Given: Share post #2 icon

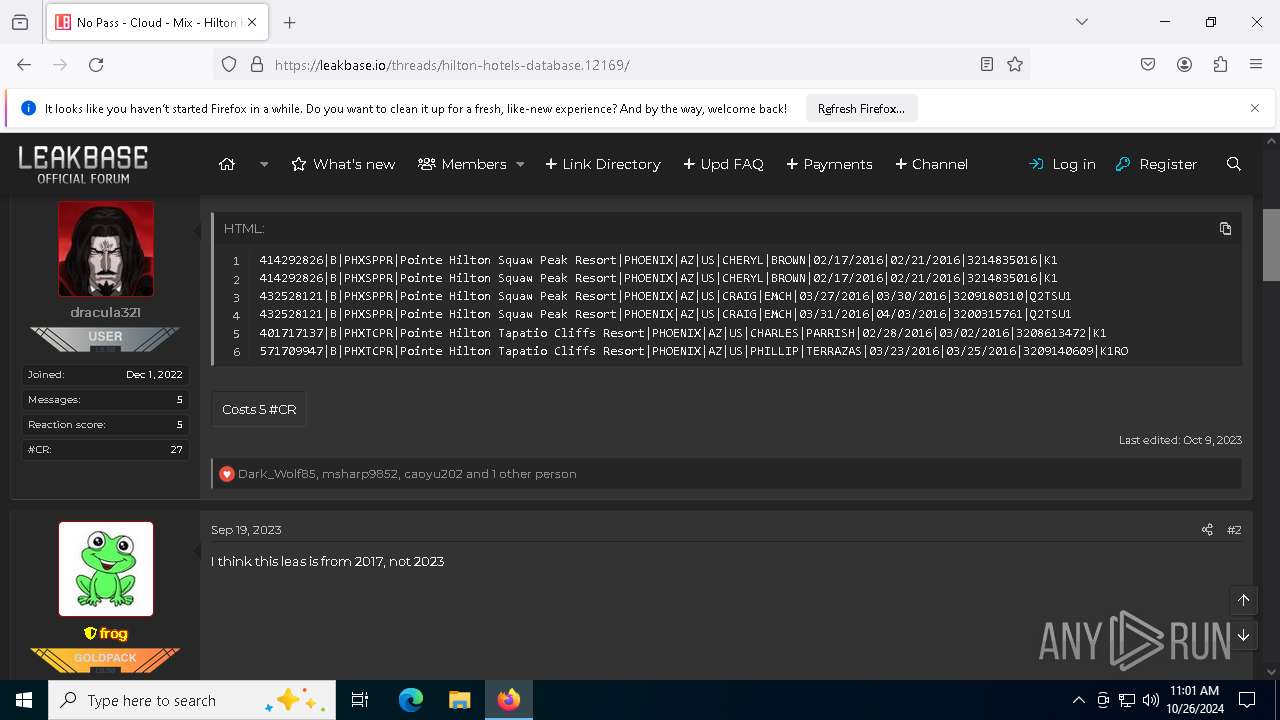Looking at the screenshot, I should (x=1207, y=530).
